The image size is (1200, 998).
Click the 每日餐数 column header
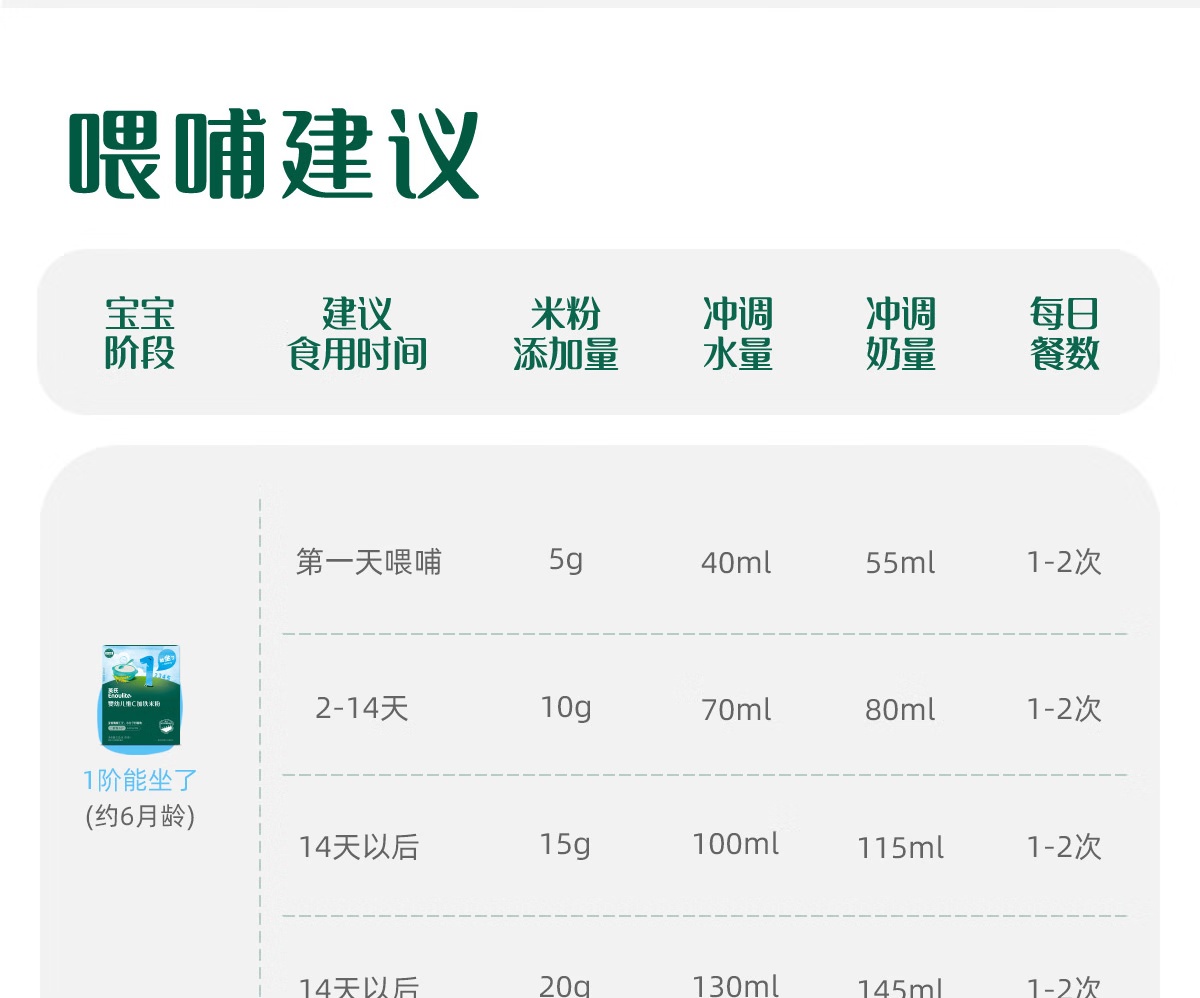tap(1065, 333)
